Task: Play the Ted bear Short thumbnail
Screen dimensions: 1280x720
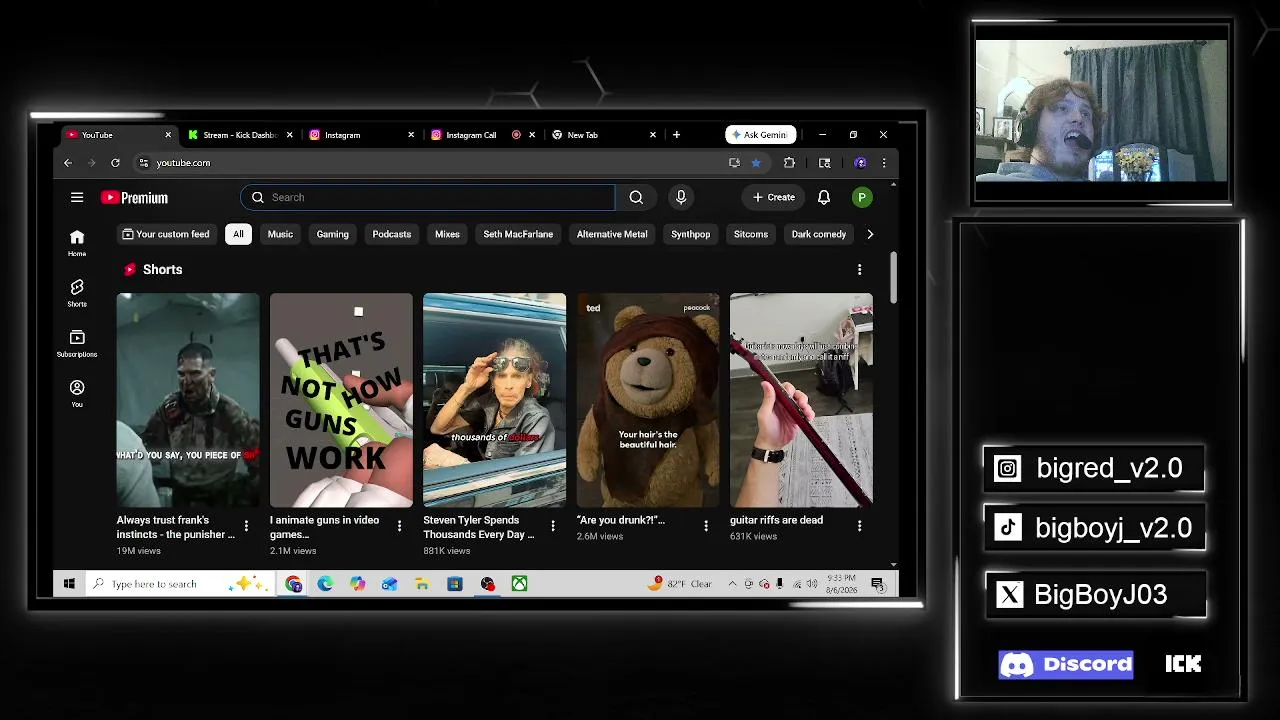Action: coord(648,400)
